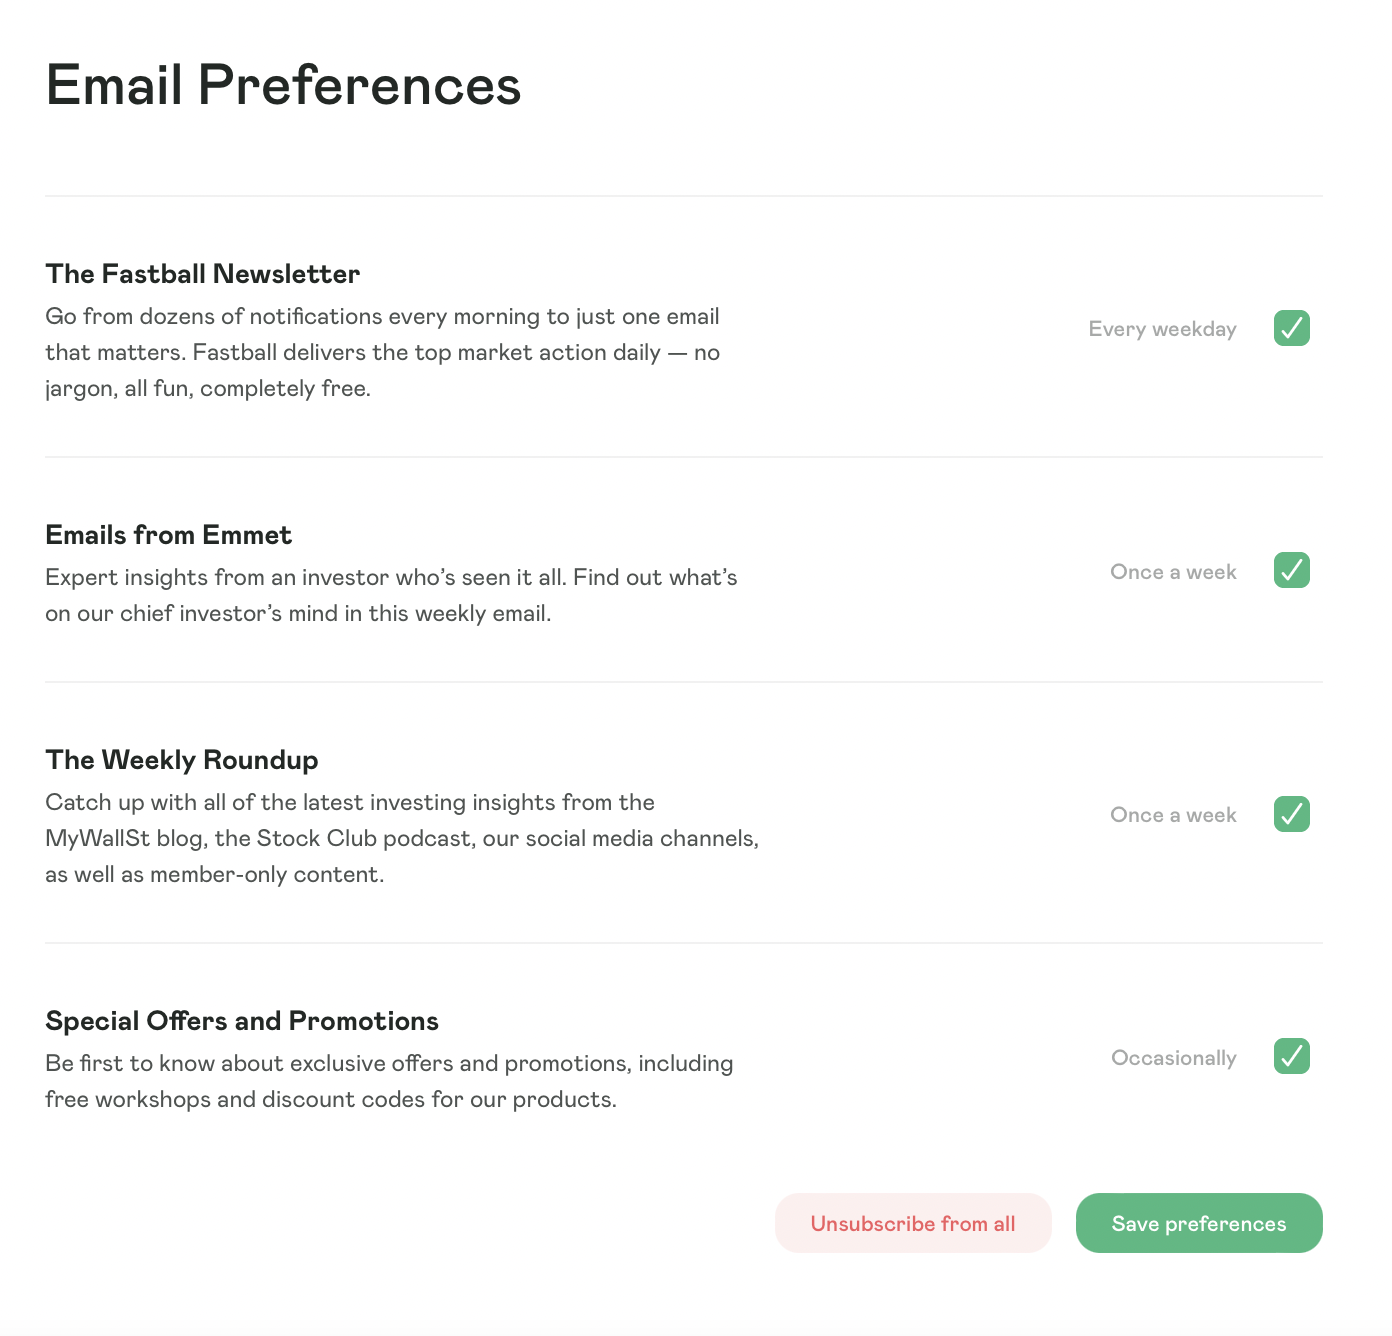Image resolution: width=1392 pixels, height=1336 pixels.
Task: Click the Special Offers description paragraph
Action: 388,1081
